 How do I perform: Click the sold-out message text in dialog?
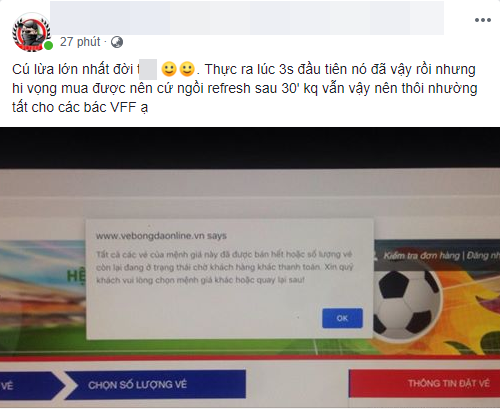224,267
